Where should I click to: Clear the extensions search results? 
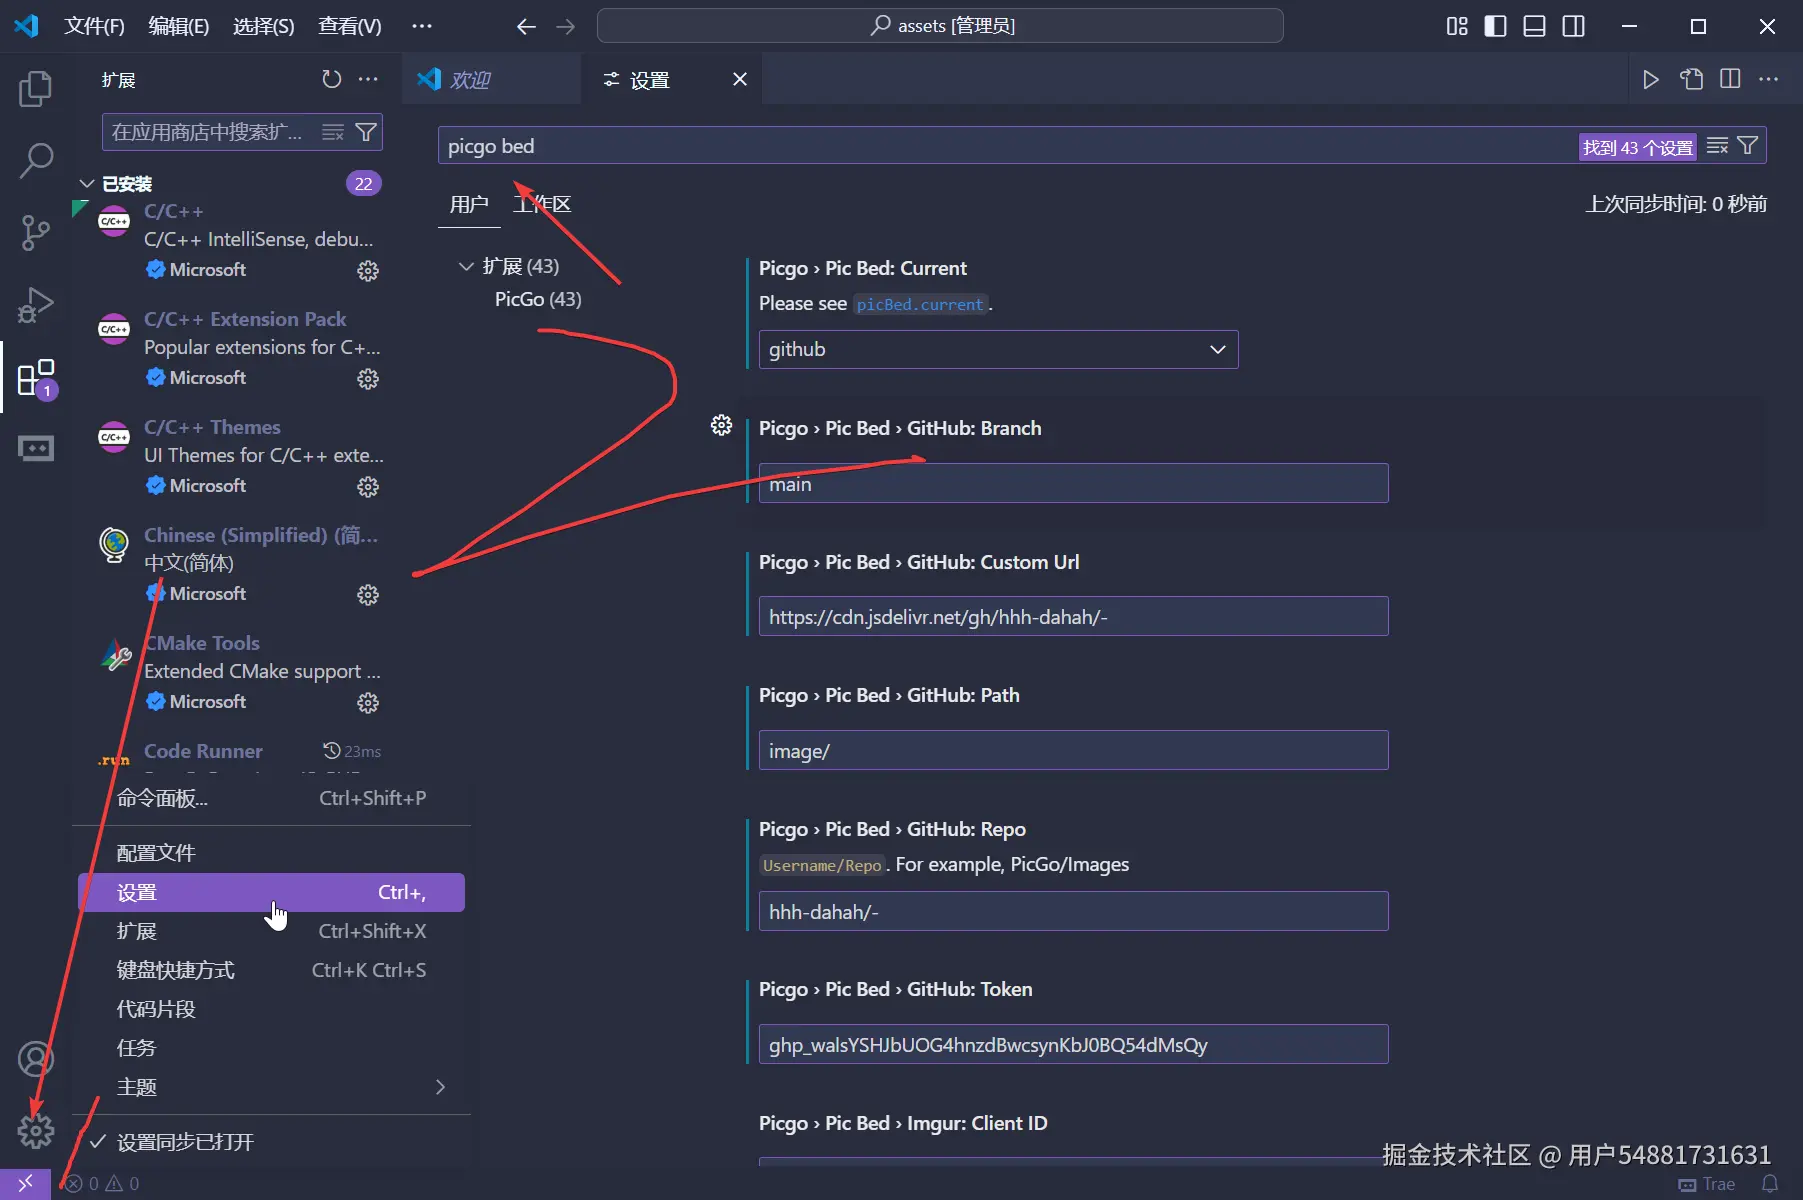[x=333, y=132]
